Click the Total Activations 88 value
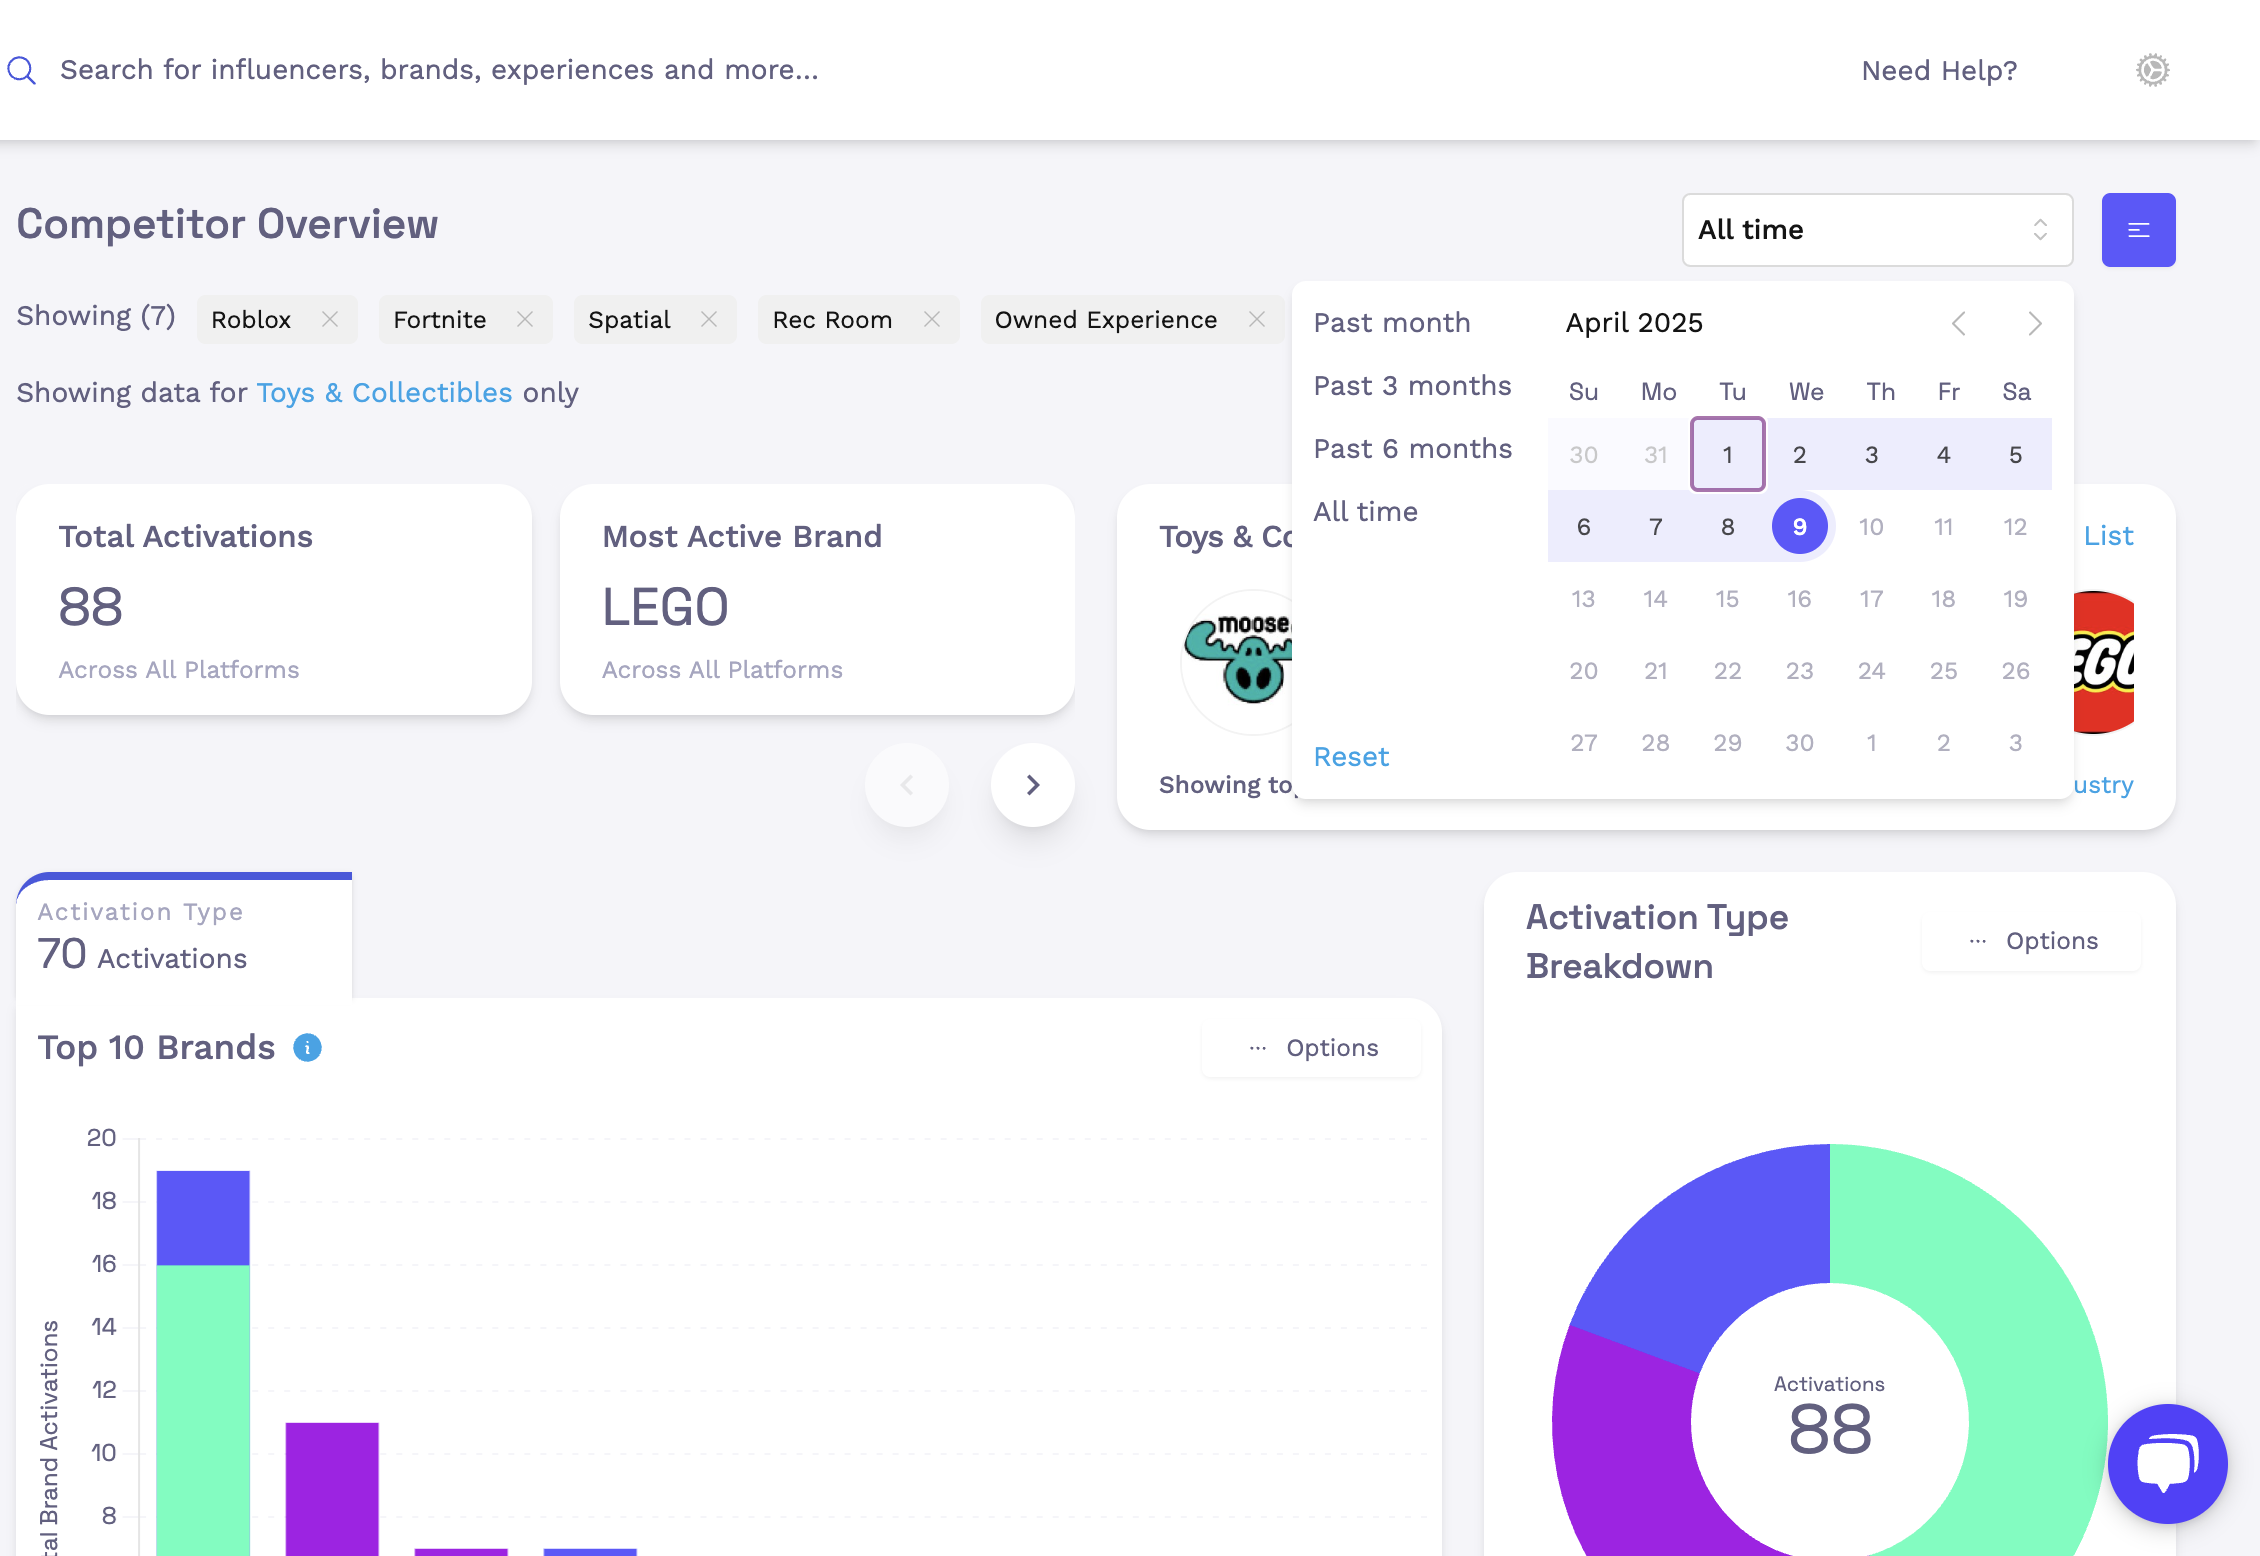This screenshot has height=1556, width=2260. click(x=90, y=607)
